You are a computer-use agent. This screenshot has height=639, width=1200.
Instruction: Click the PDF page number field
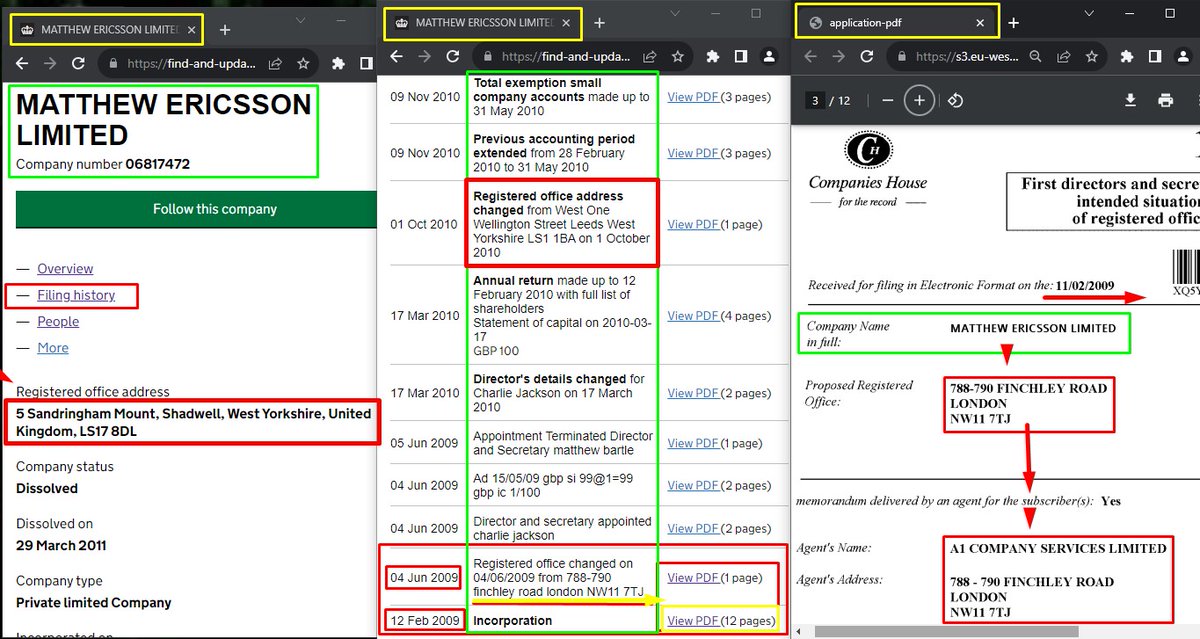816,100
